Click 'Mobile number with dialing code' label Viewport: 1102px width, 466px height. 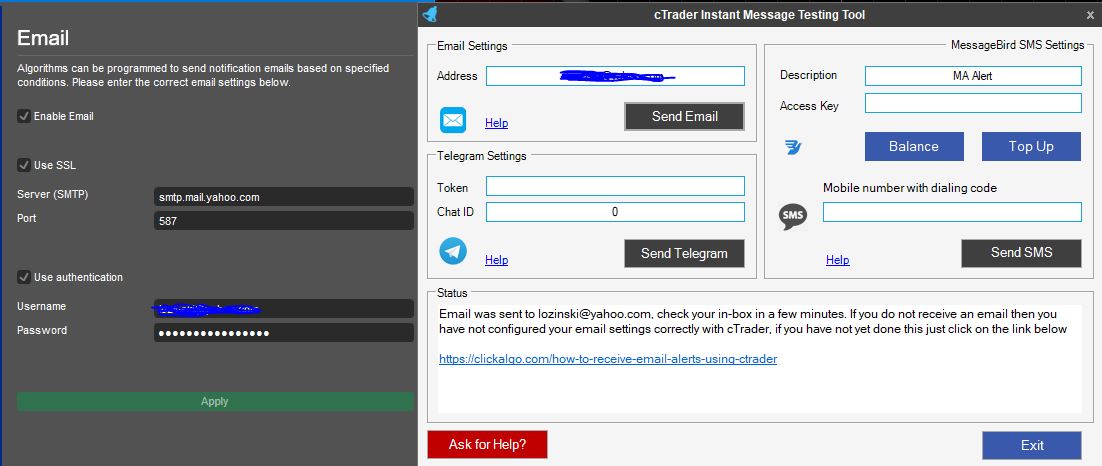click(909, 188)
